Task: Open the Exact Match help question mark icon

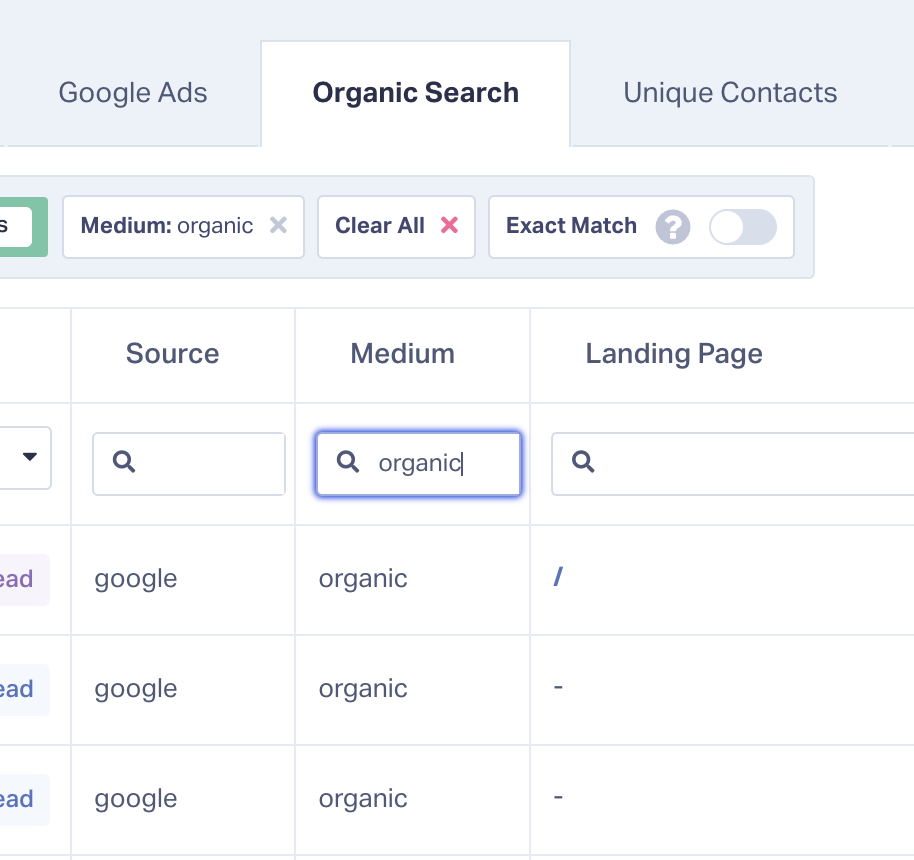Action: click(672, 227)
